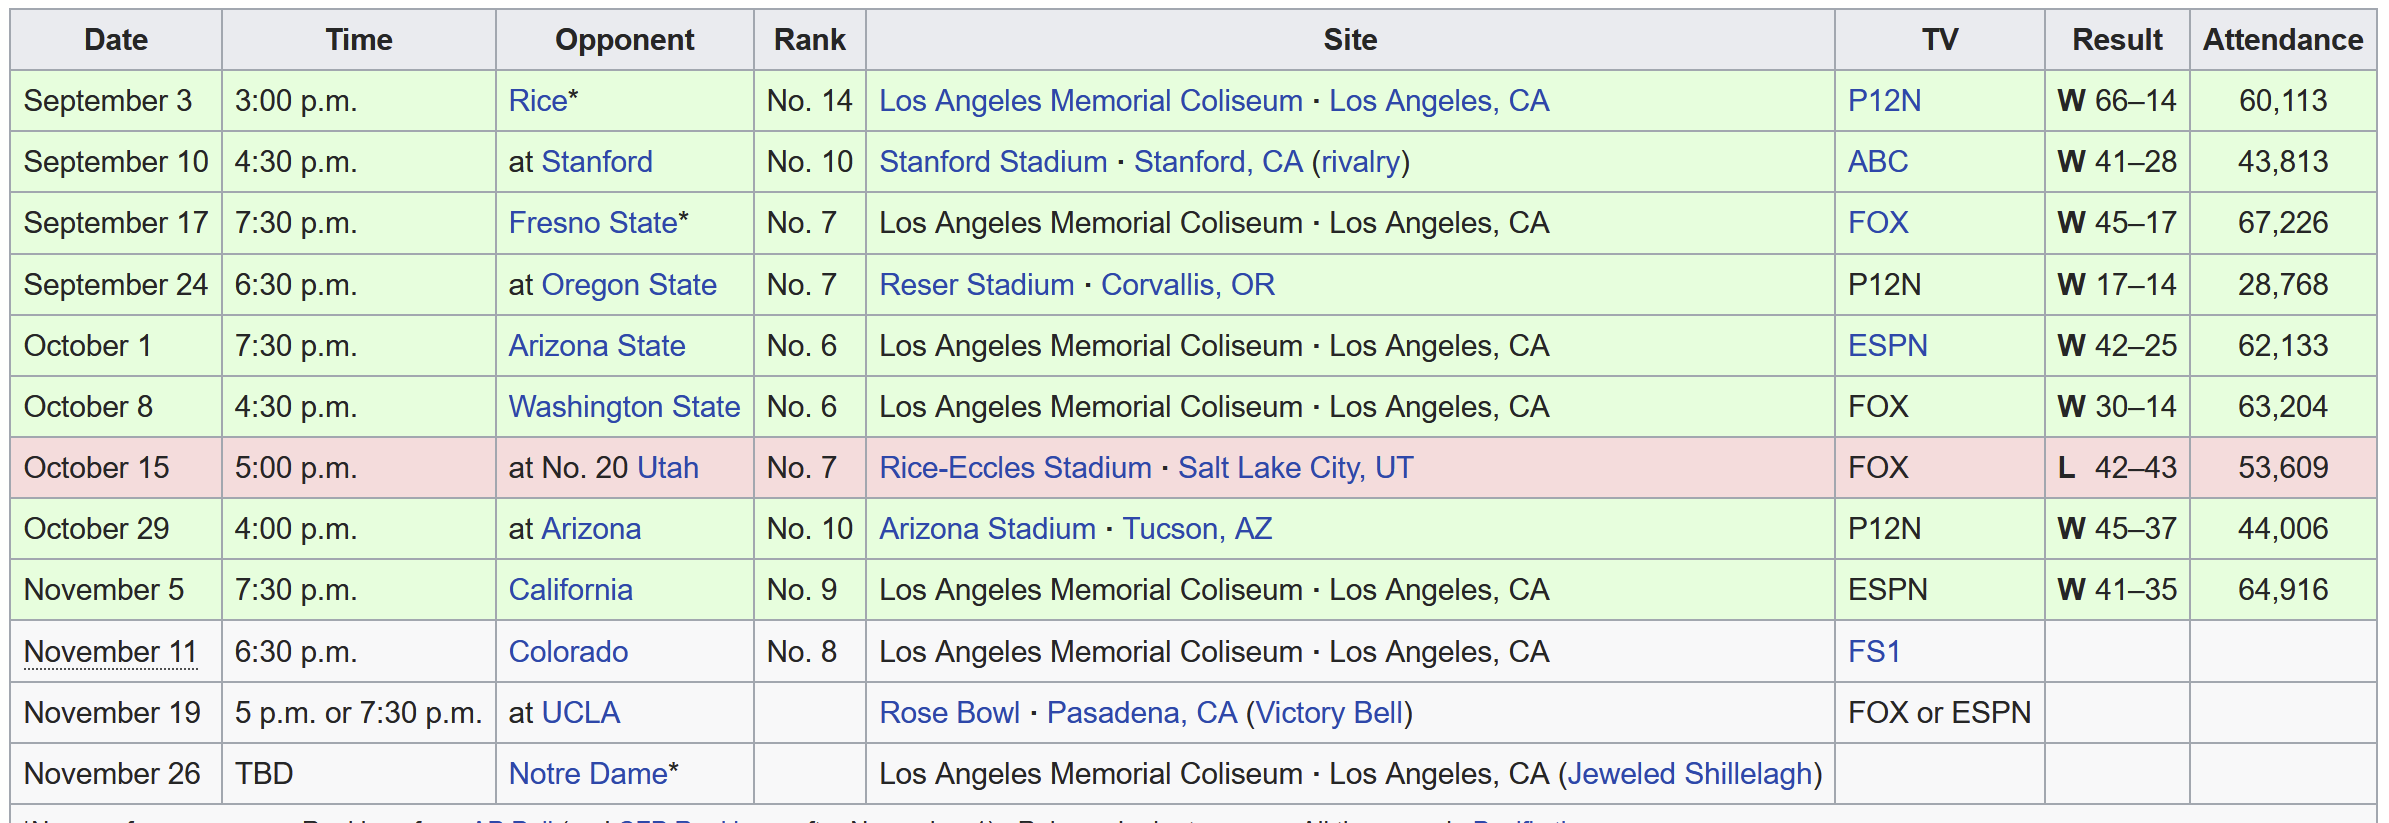Click the Jeweled Shillelagh link
This screenshot has width=2389, height=823.
point(1690,774)
